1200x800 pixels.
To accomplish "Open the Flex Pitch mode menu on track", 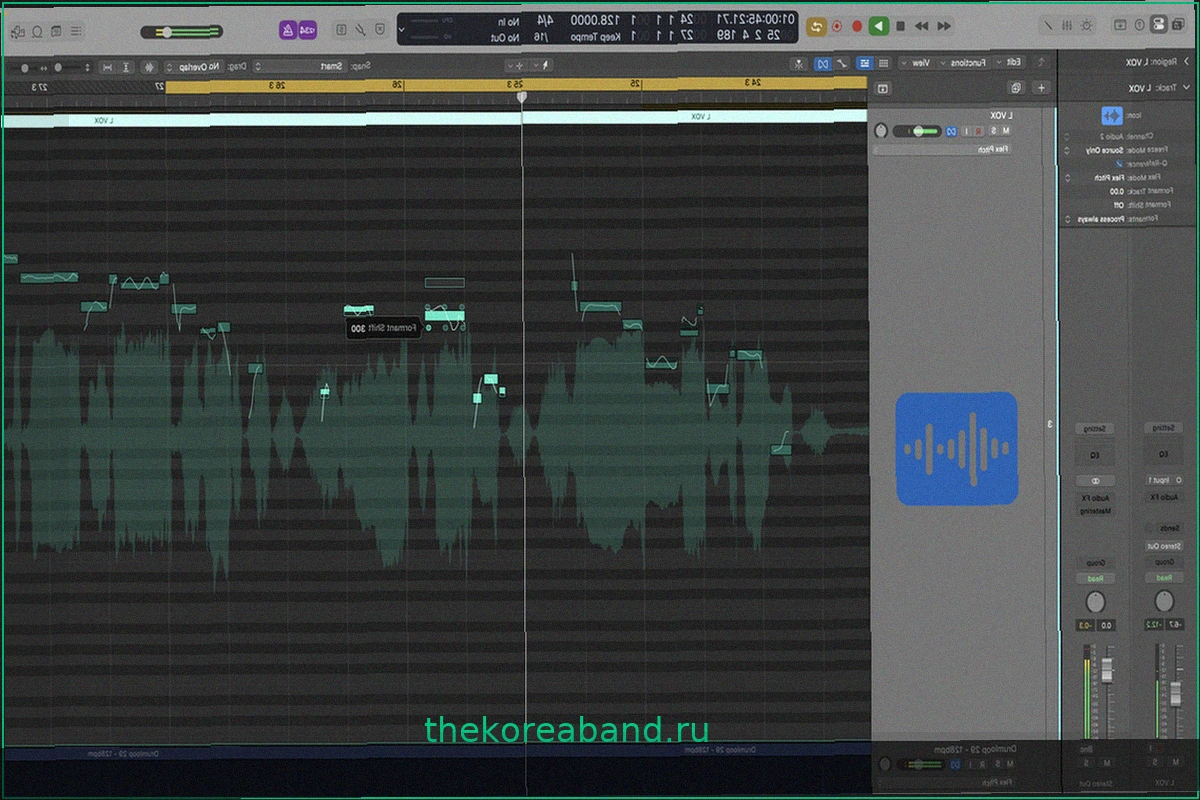I will tap(942, 149).
